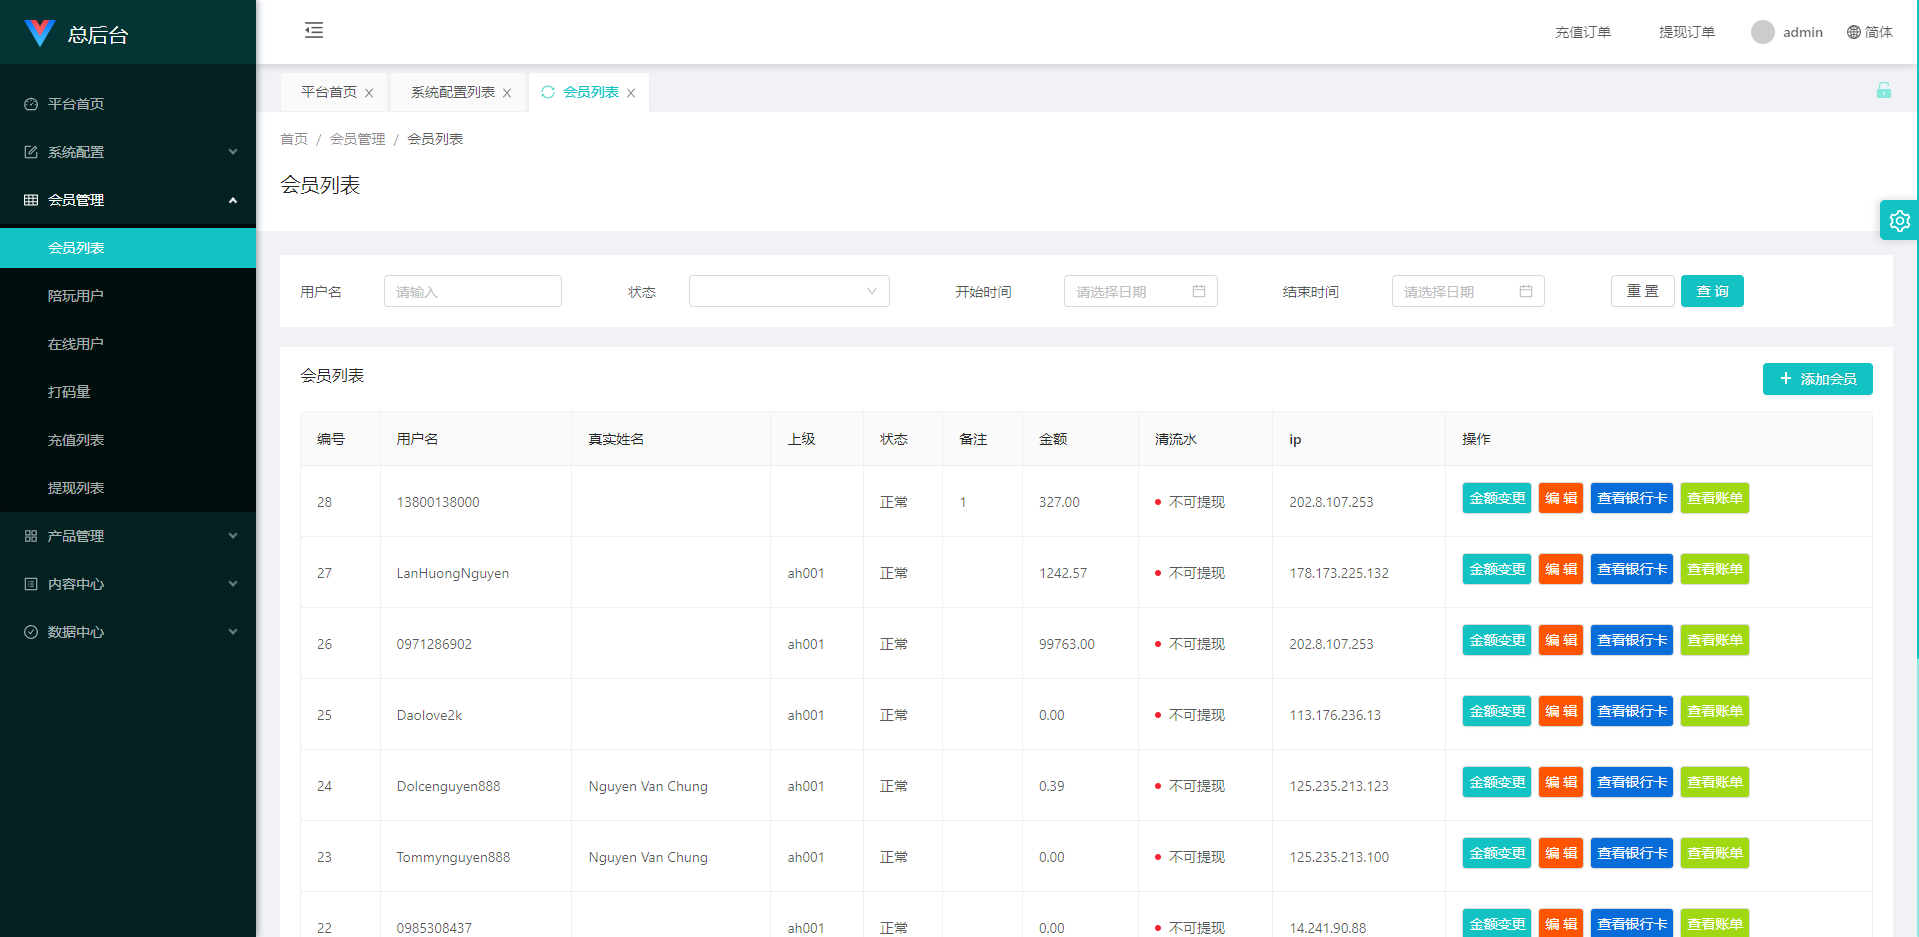The image size is (1919, 937).
Task: Click the 用户名 input field
Action: (x=472, y=291)
